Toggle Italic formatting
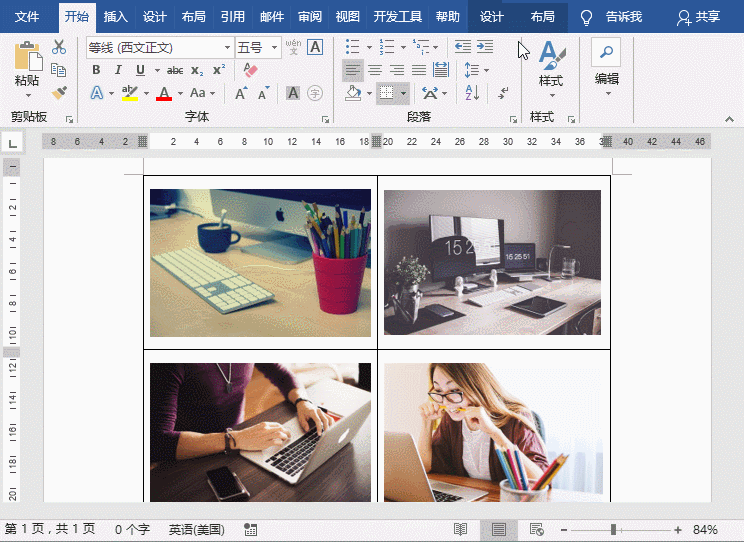The height and width of the screenshot is (542, 744). pos(118,70)
